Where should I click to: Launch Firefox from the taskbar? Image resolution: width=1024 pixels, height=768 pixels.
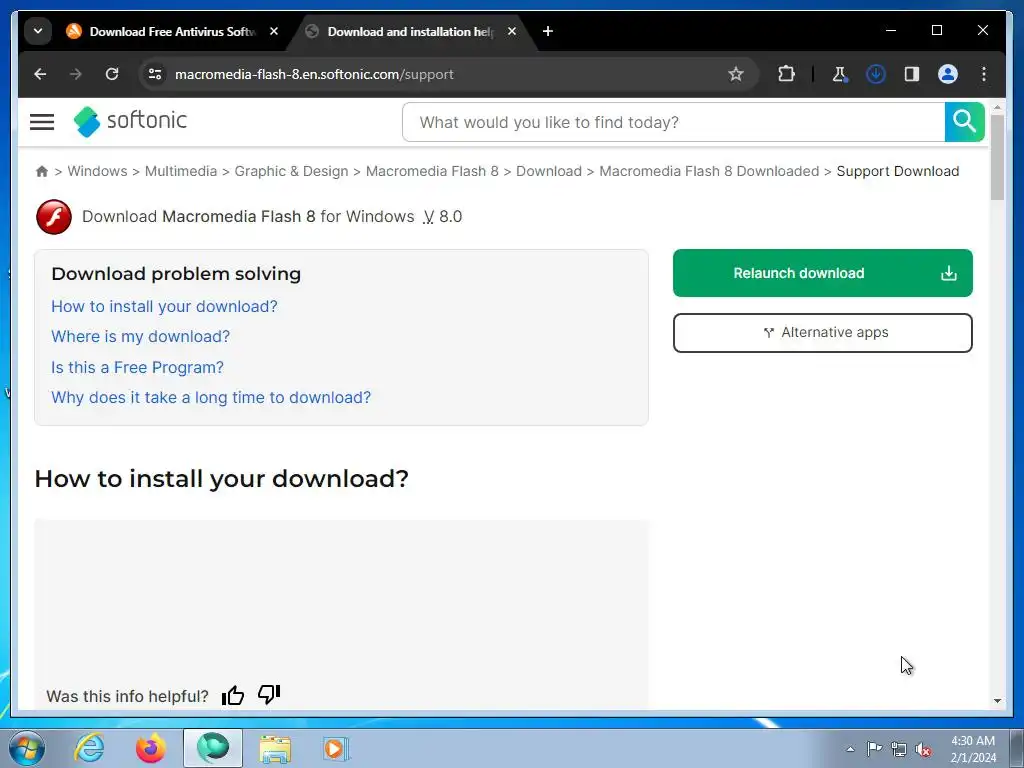coord(151,748)
